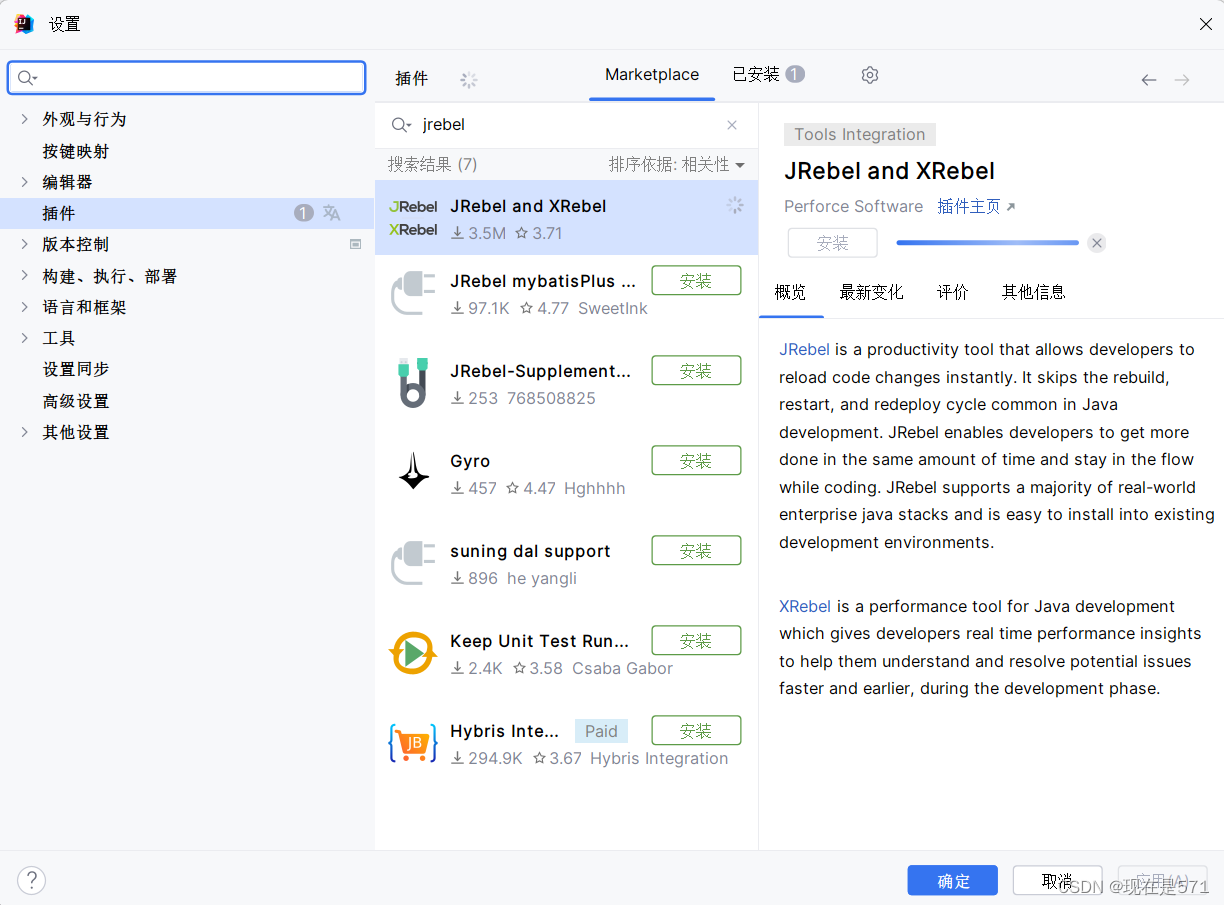Click the 确定 button

[x=953, y=881]
